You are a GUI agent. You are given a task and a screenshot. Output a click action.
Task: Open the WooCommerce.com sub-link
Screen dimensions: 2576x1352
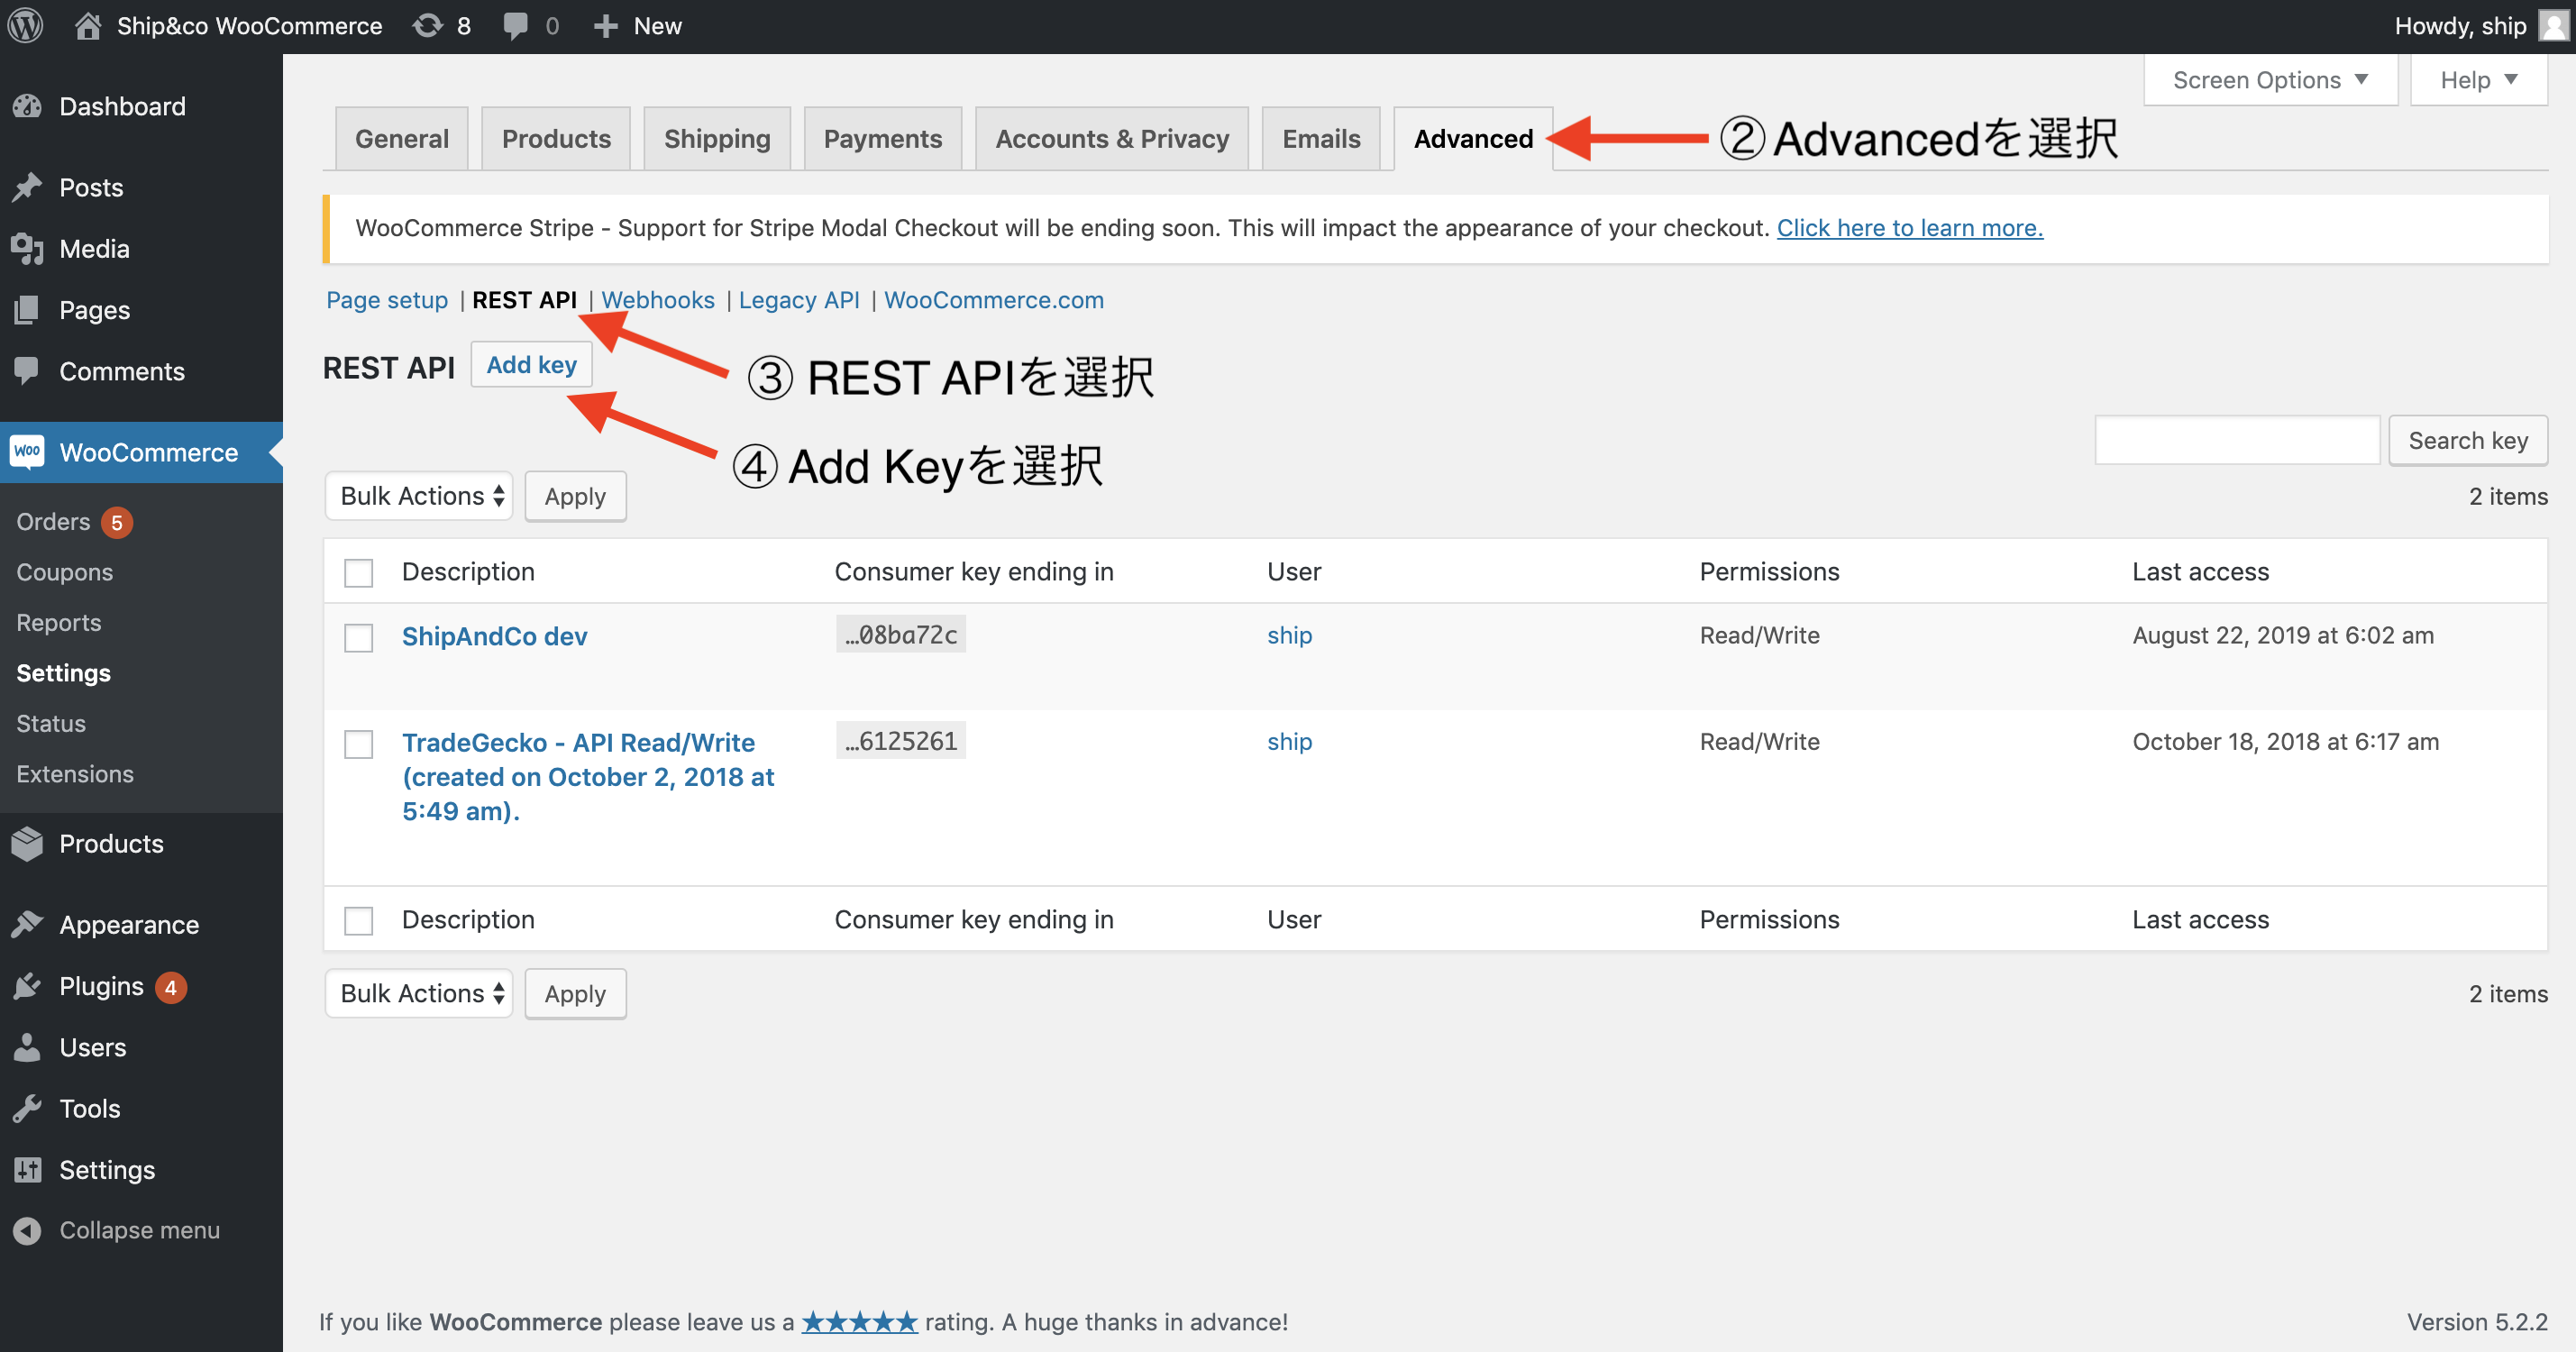(x=994, y=300)
